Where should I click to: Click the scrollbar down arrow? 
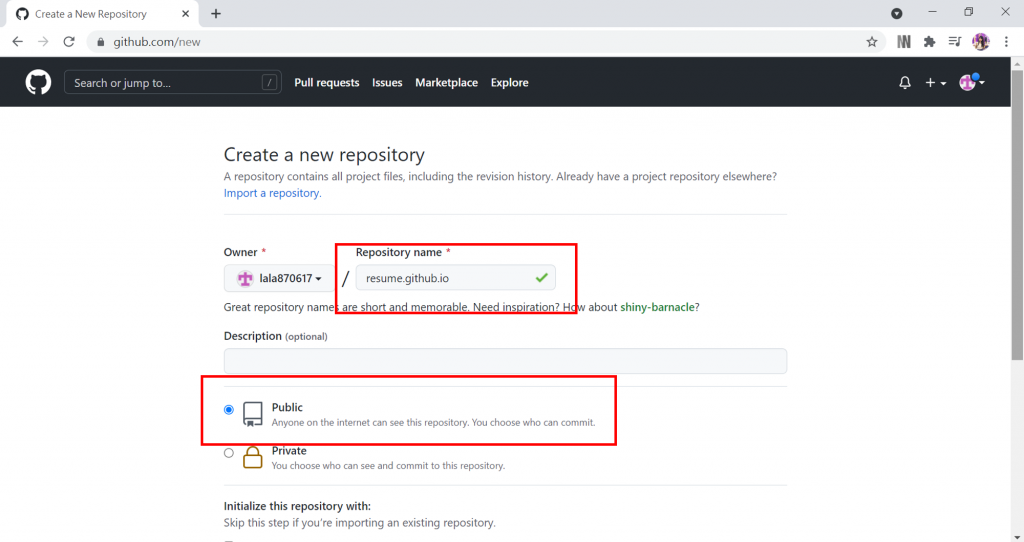click(x=1017, y=537)
